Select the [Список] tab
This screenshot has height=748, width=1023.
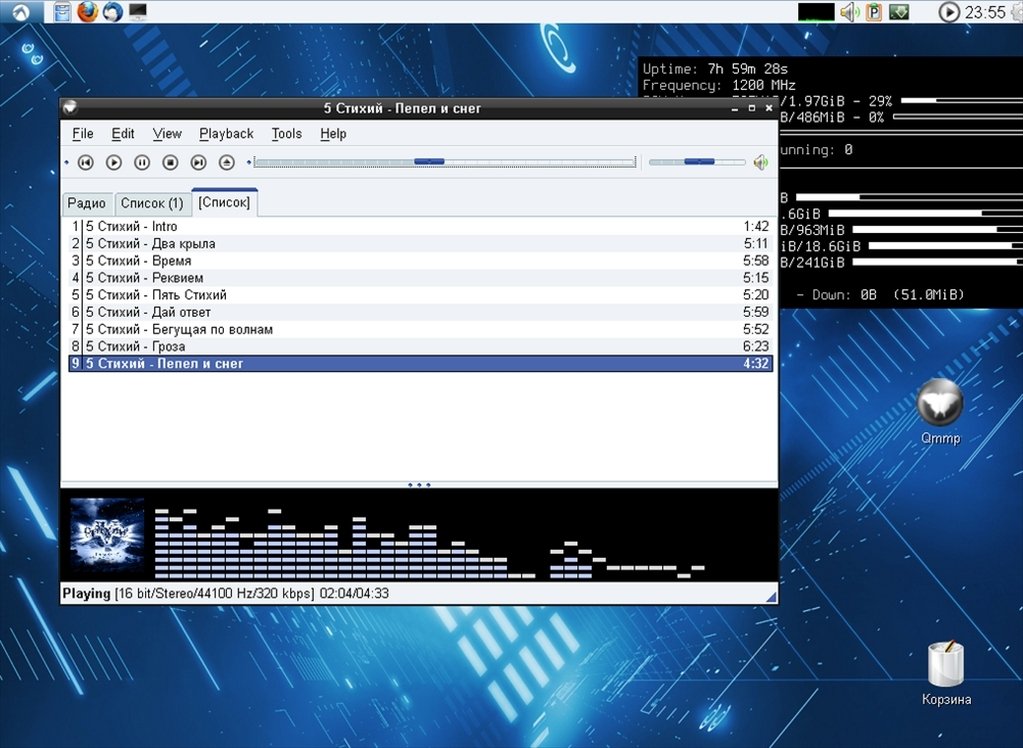point(224,202)
